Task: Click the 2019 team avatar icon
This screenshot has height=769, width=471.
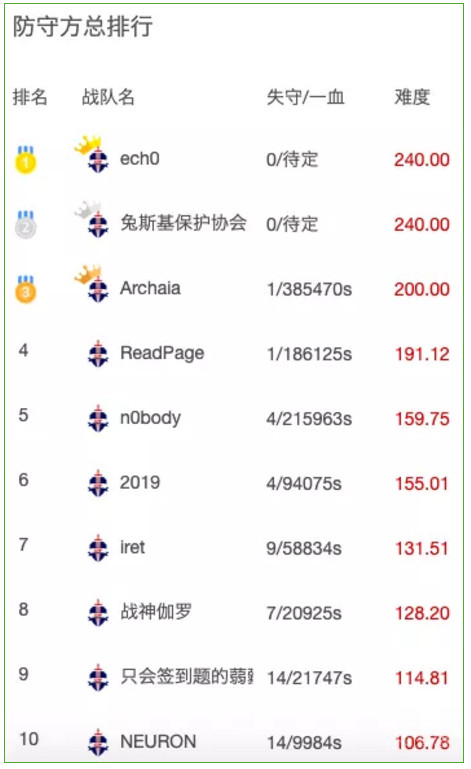Action: [x=98, y=483]
